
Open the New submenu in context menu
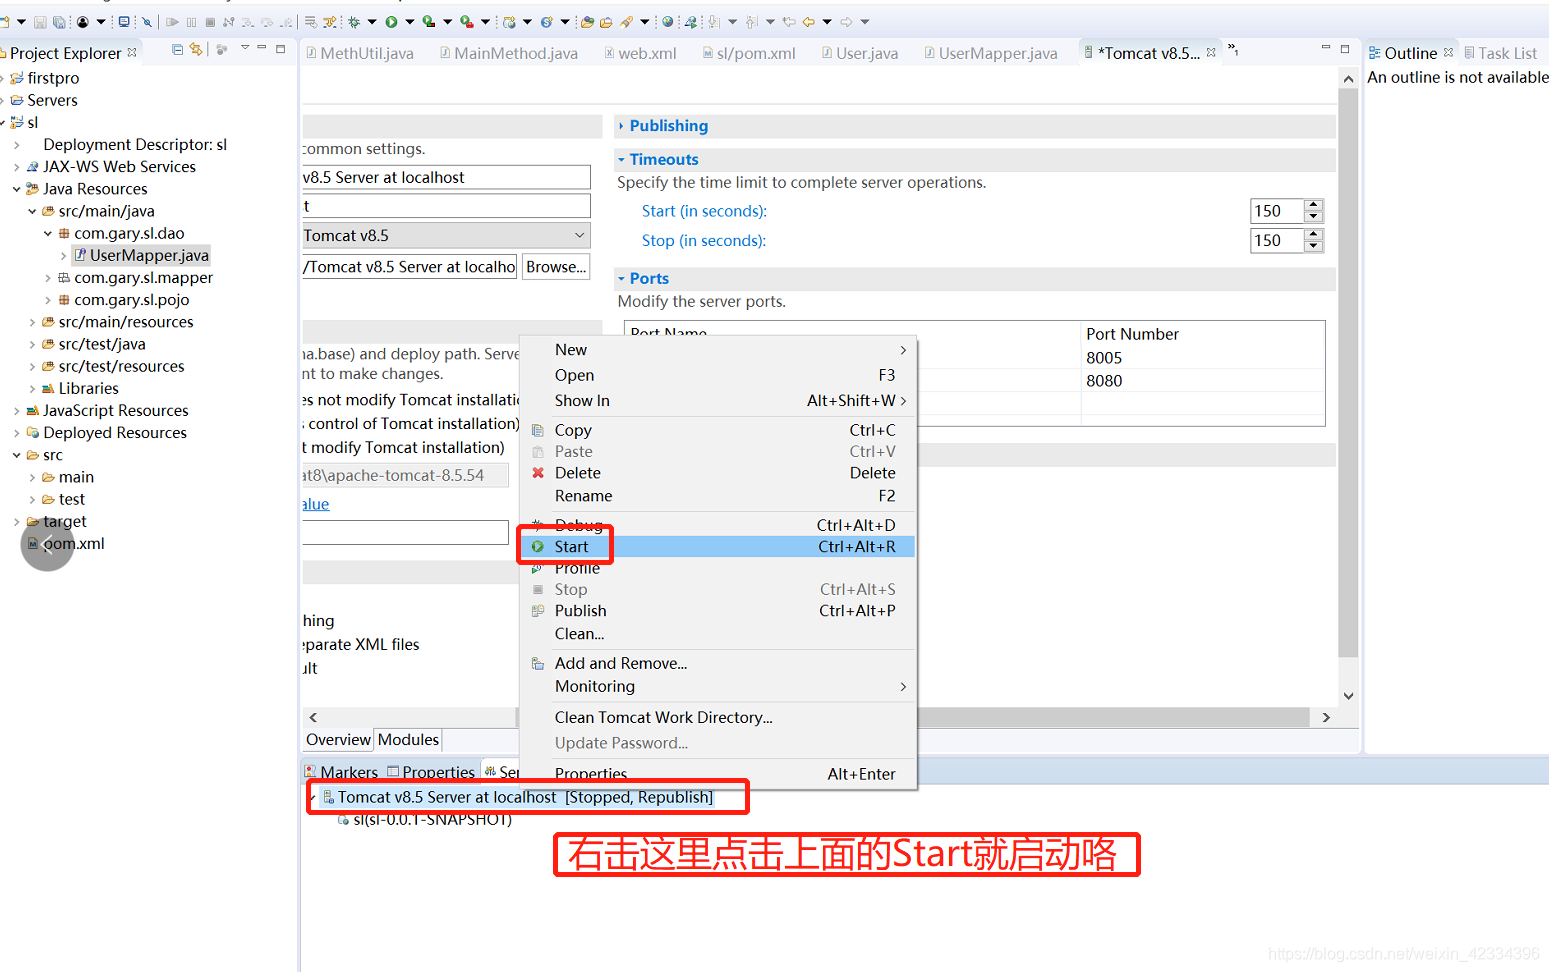717,350
